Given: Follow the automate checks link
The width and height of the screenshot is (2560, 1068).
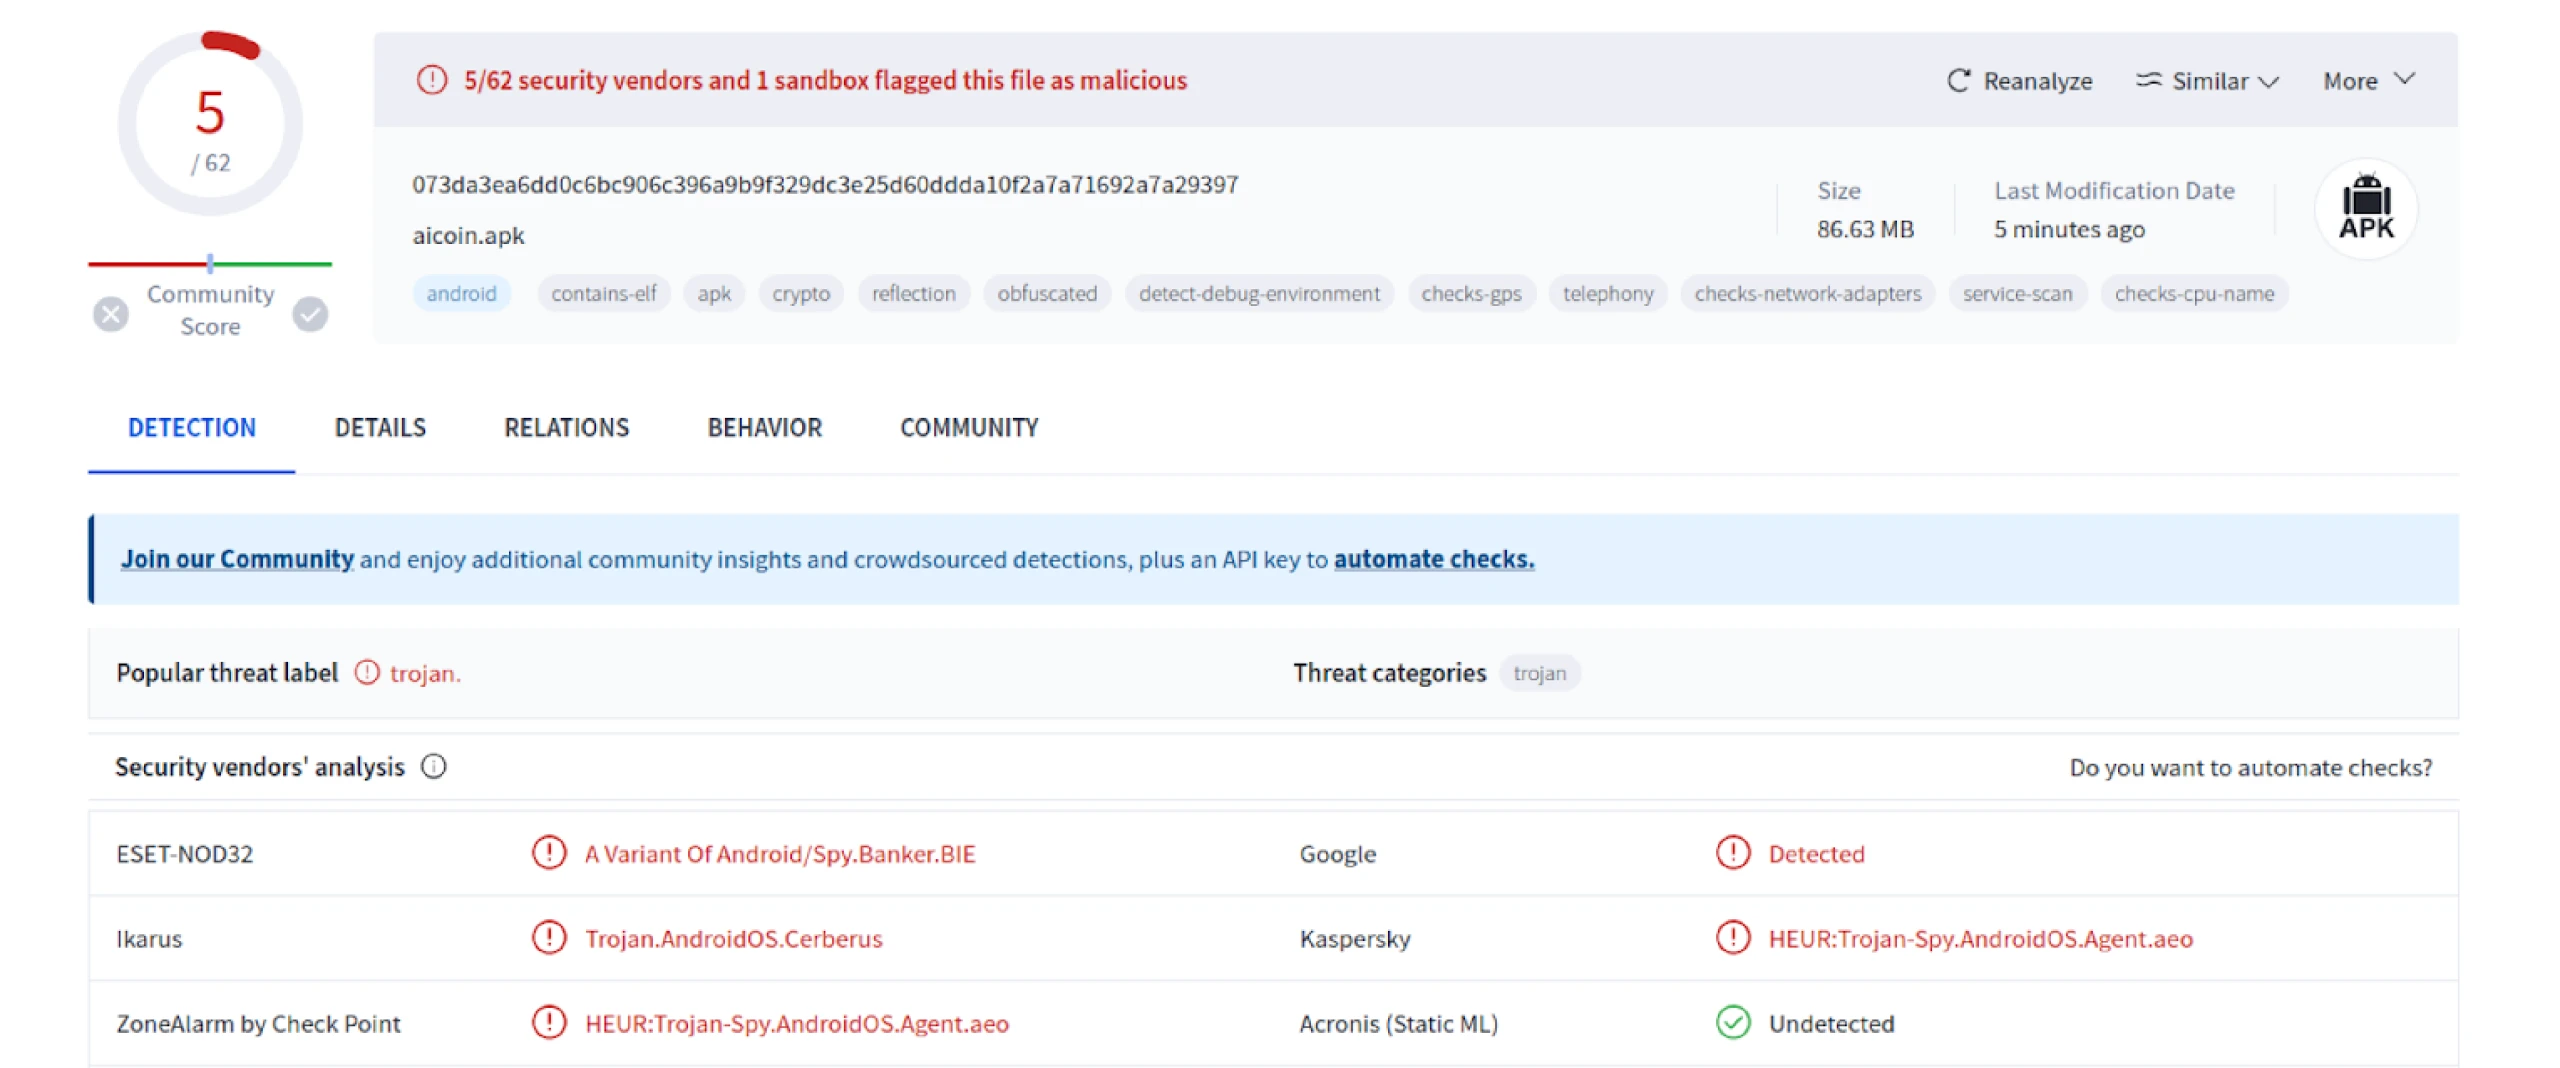Looking at the screenshot, I should click(1433, 559).
